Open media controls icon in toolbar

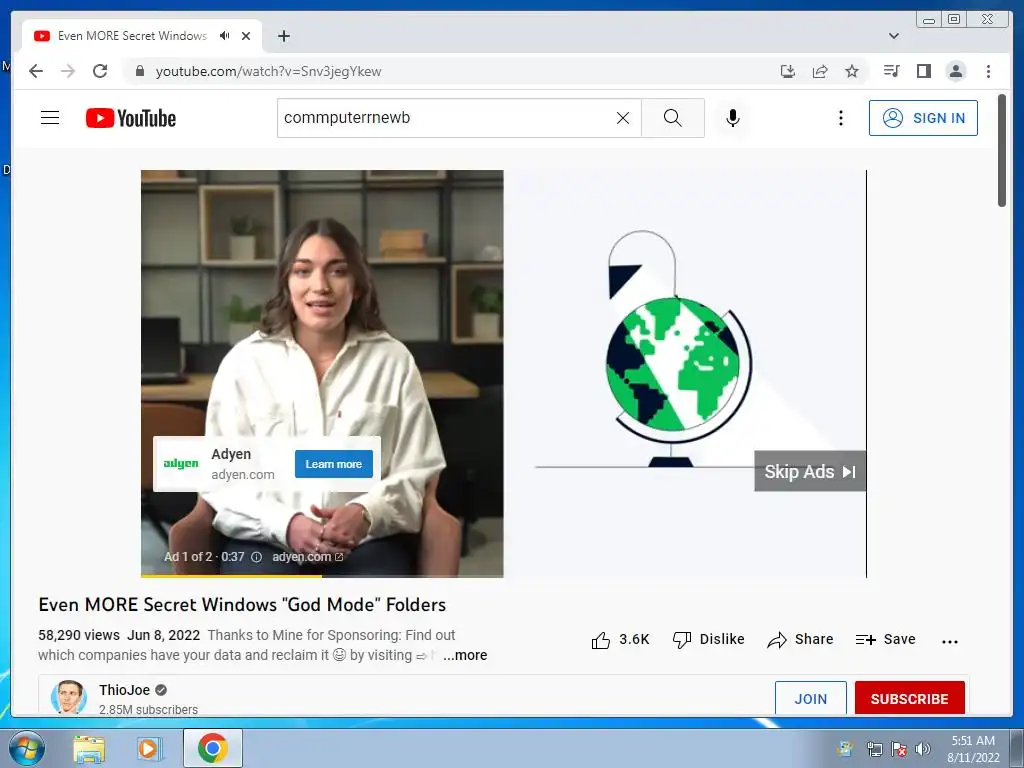tap(891, 71)
